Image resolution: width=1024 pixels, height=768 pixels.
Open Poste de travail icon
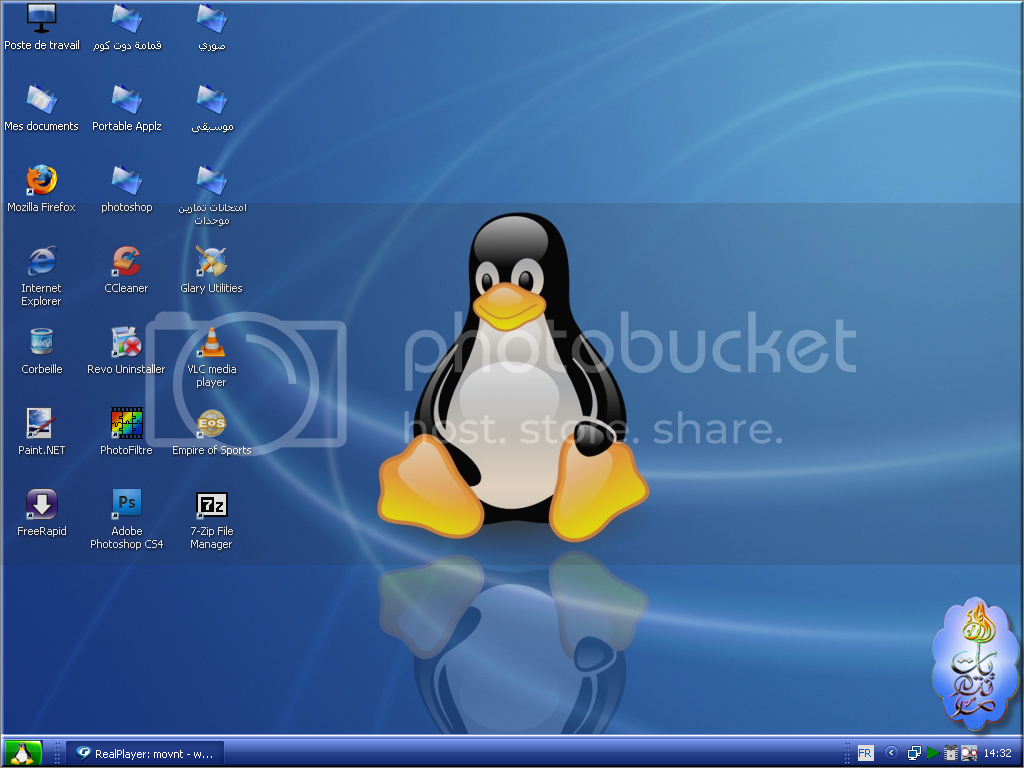pos(41,18)
